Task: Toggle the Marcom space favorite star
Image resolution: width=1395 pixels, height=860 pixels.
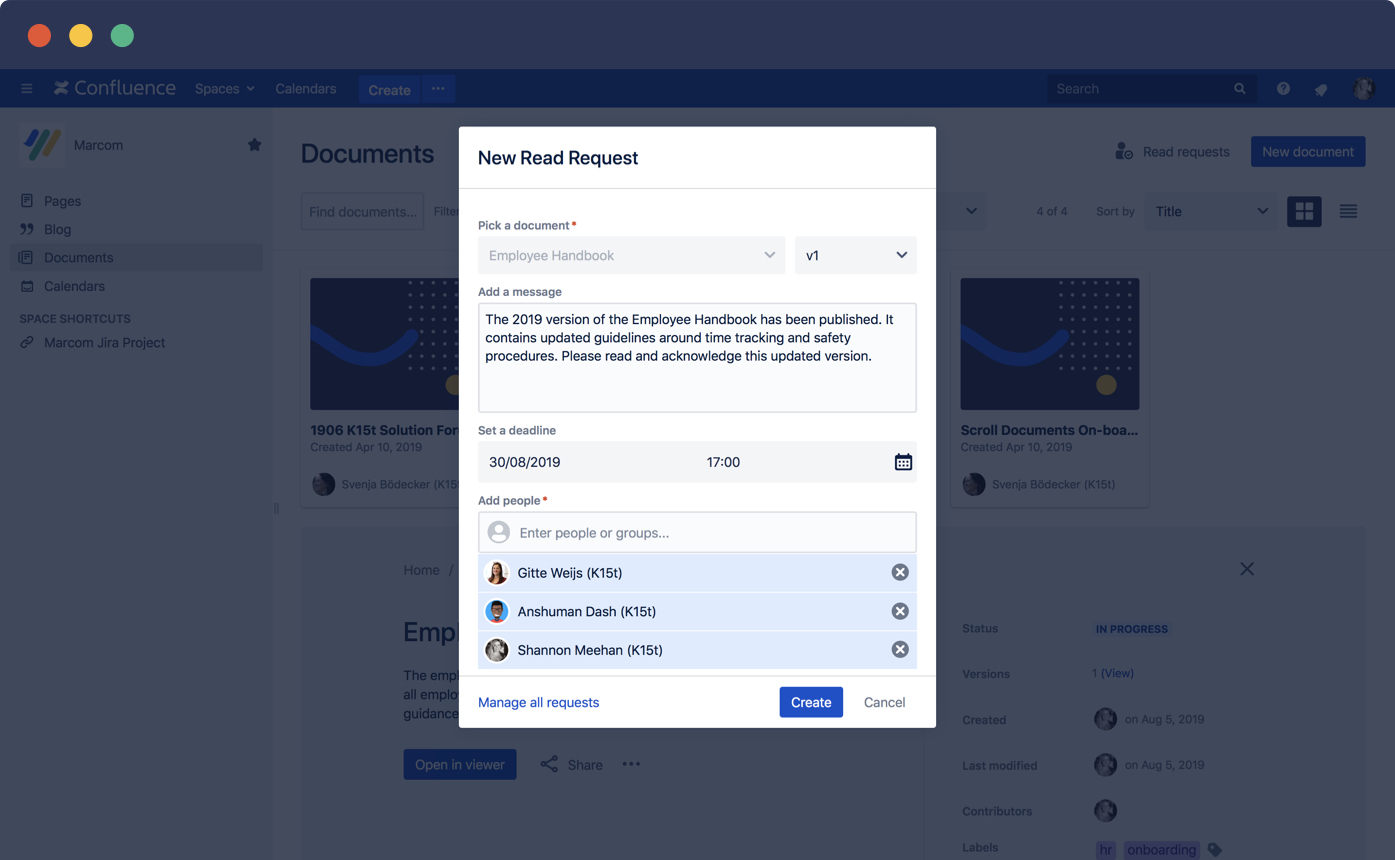Action: pos(255,144)
